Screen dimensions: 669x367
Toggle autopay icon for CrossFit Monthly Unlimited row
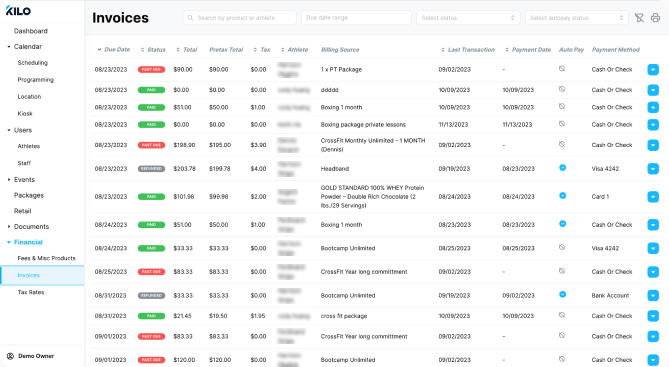(x=562, y=144)
